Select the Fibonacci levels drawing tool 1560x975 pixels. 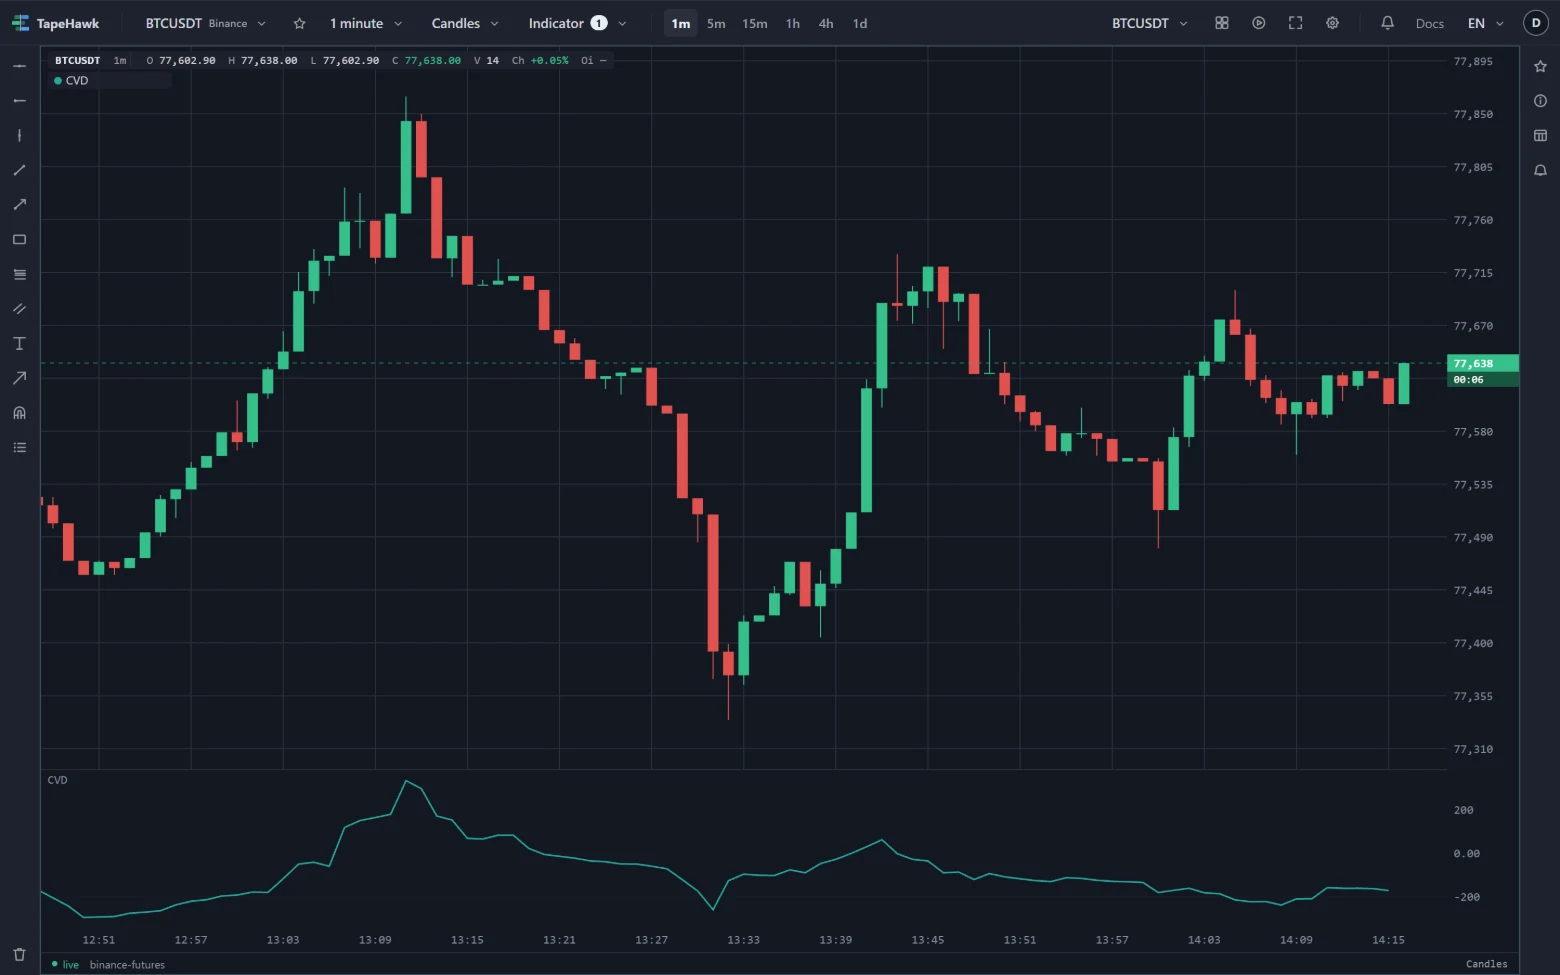19,274
